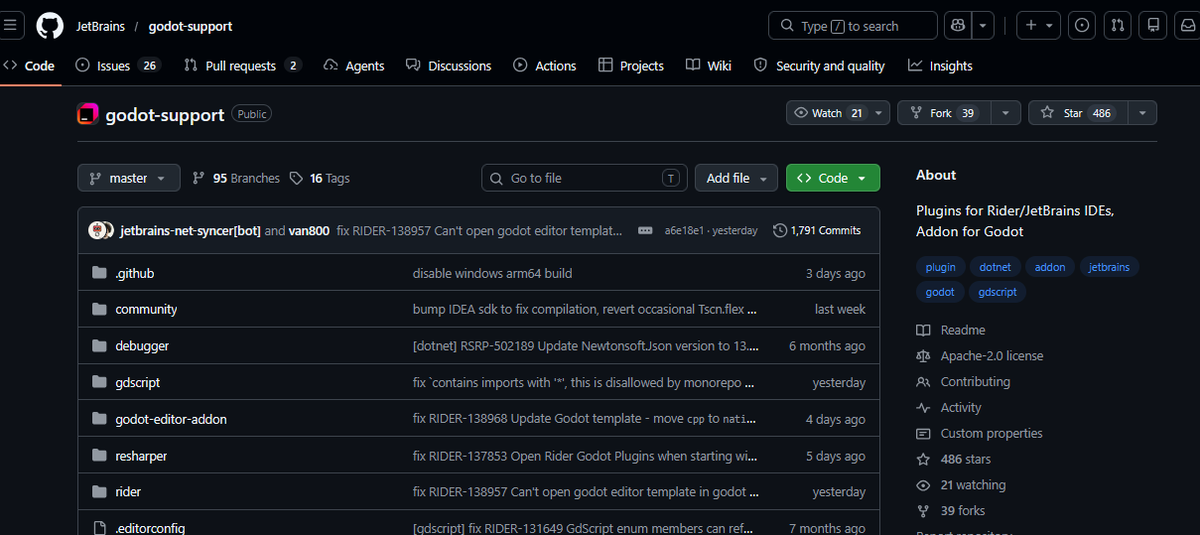Open the godot-editor-addon folder
This screenshot has width=1200, height=535.
tap(171, 419)
